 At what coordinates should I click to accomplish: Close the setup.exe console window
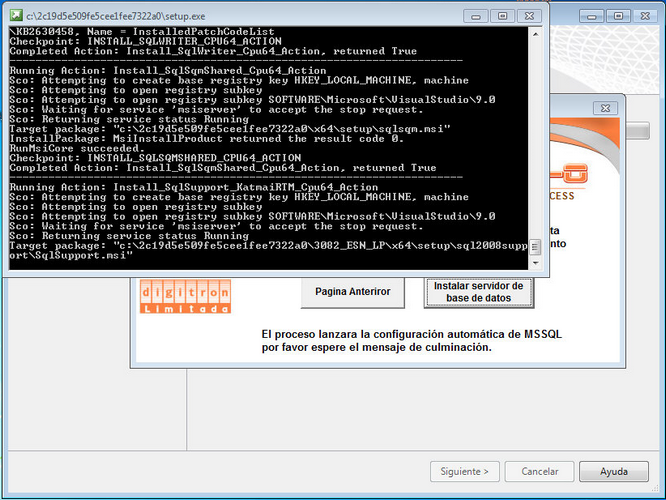(x=529, y=16)
